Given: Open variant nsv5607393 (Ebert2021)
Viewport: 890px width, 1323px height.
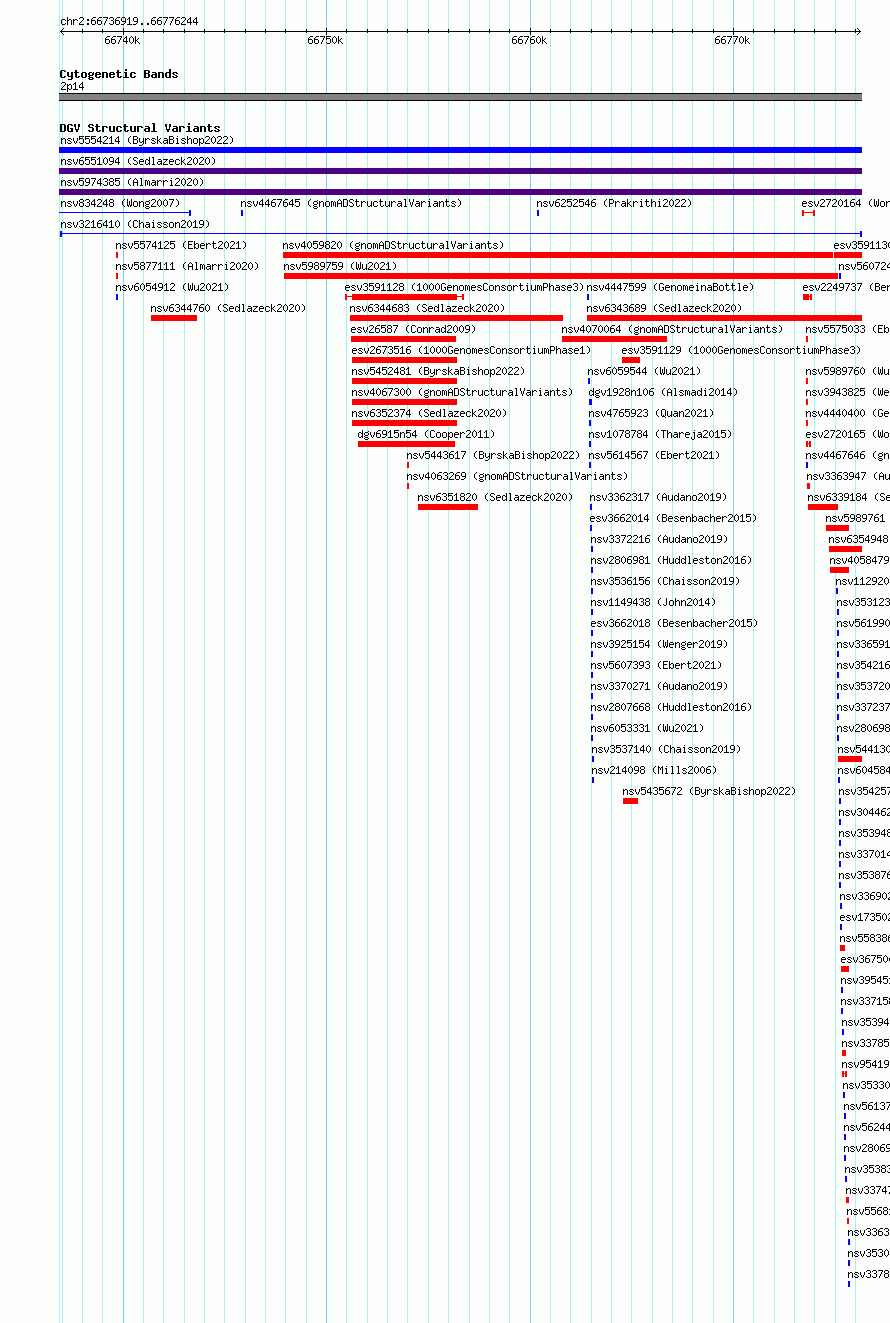Looking at the screenshot, I should [656, 665].
